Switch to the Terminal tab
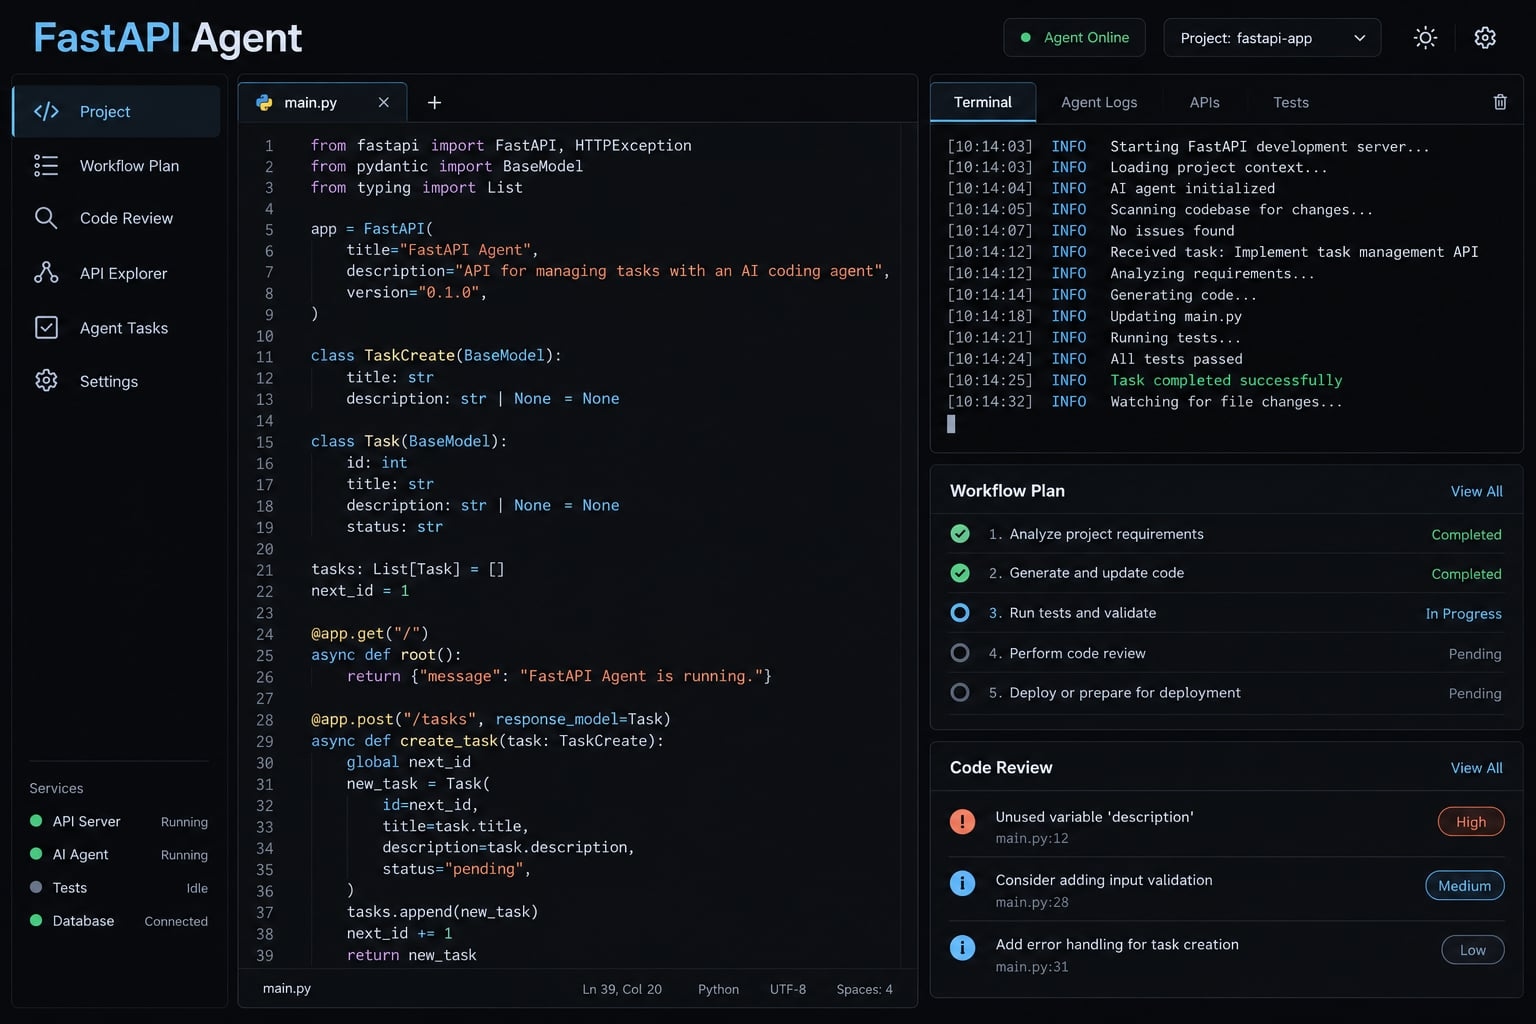 coord(983,102)
